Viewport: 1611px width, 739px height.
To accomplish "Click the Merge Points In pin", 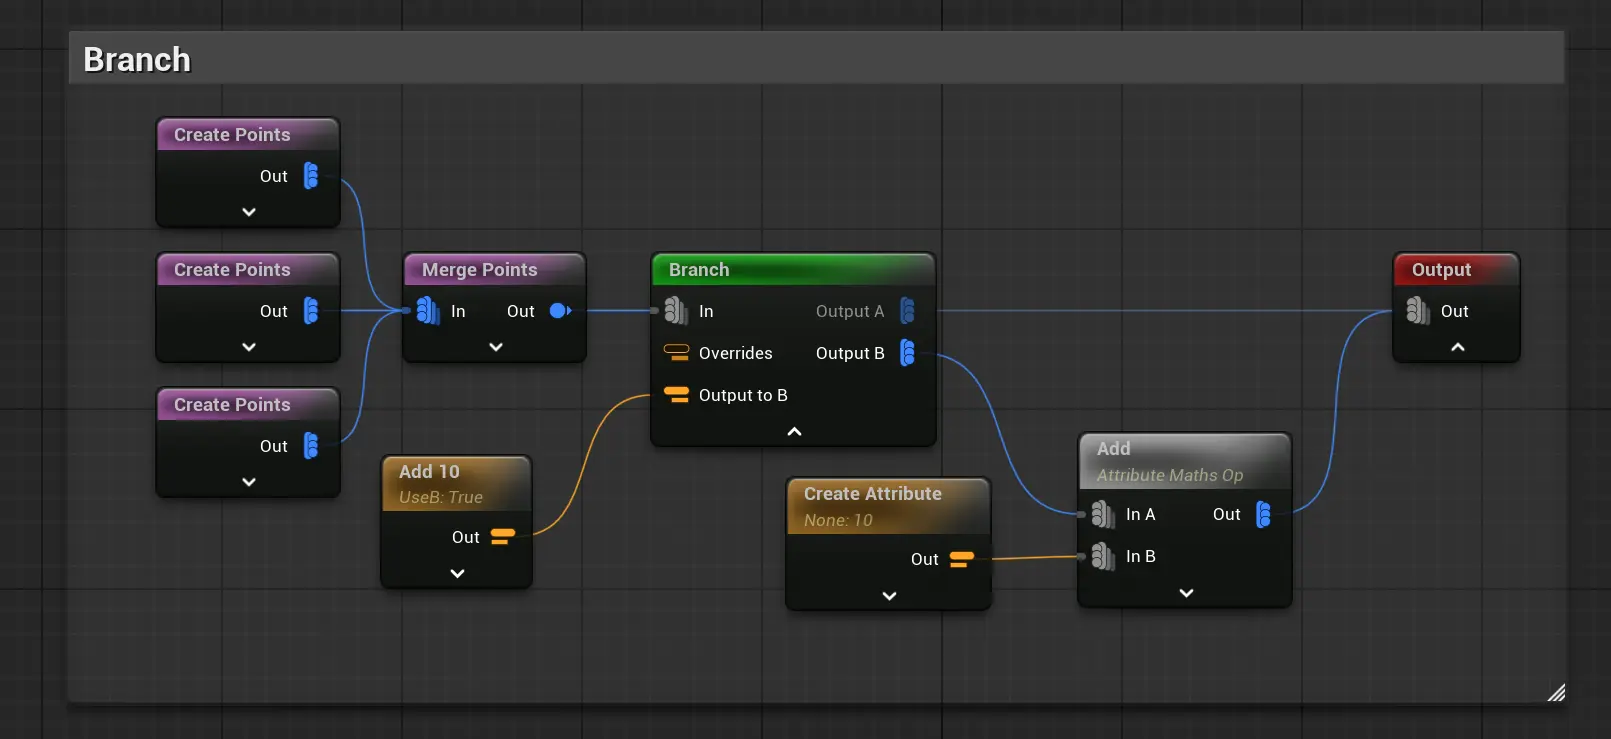I will pyautogui.click(x=427, y=311).
